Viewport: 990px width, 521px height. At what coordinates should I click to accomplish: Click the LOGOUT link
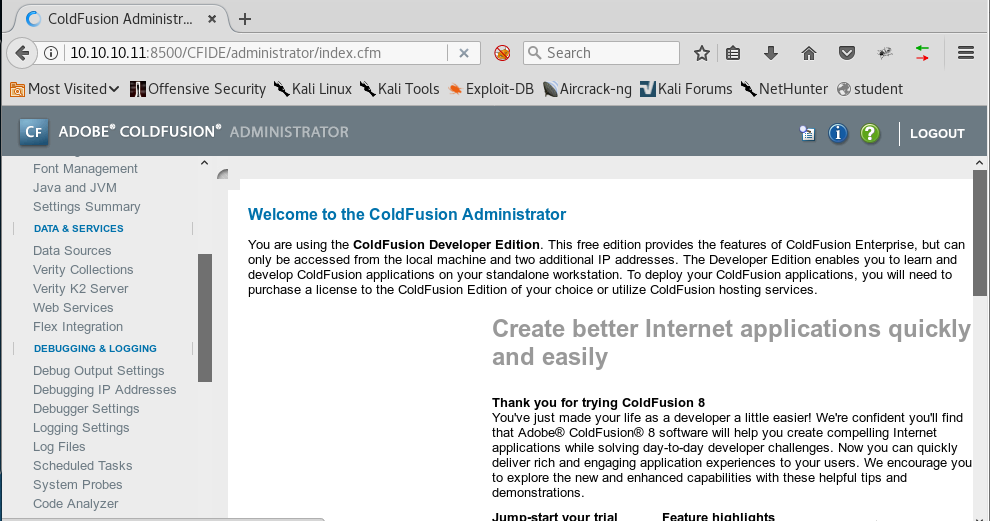point(937,133)
